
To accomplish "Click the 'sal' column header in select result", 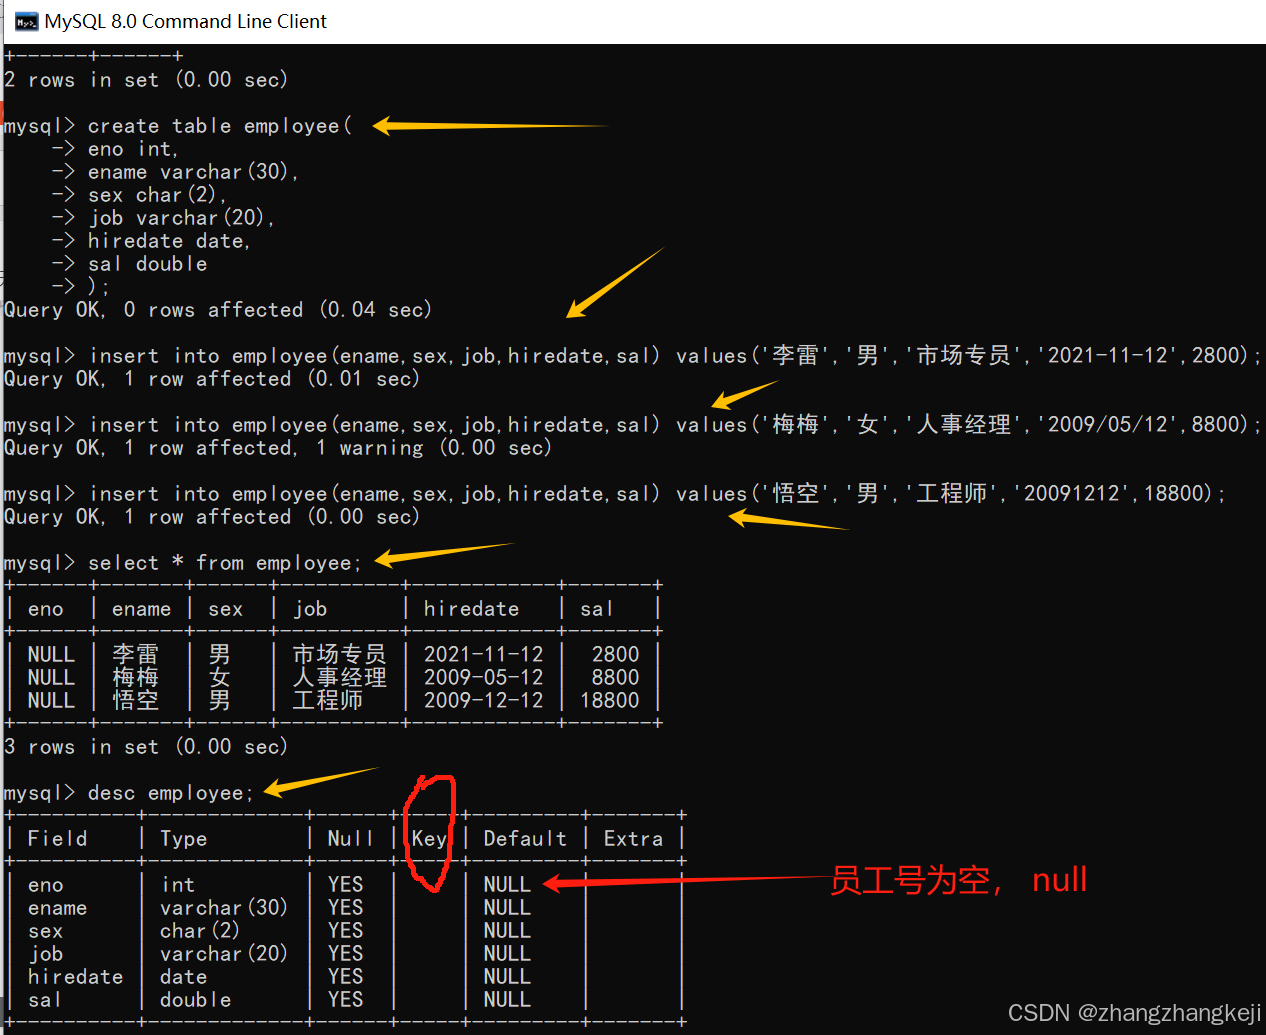I will 596,609.
